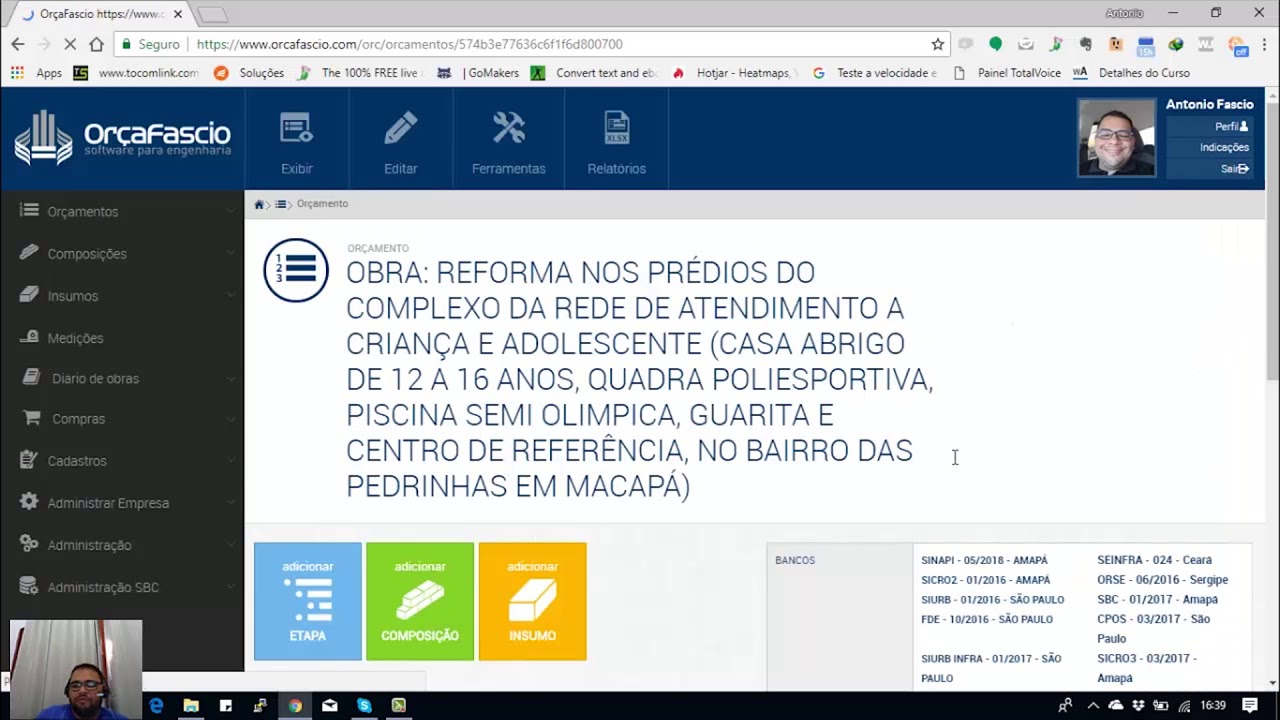The height and width of the screenshot is (720, 1280).
Task: Expand the Composições sidebar chevron
Action: 231,253
